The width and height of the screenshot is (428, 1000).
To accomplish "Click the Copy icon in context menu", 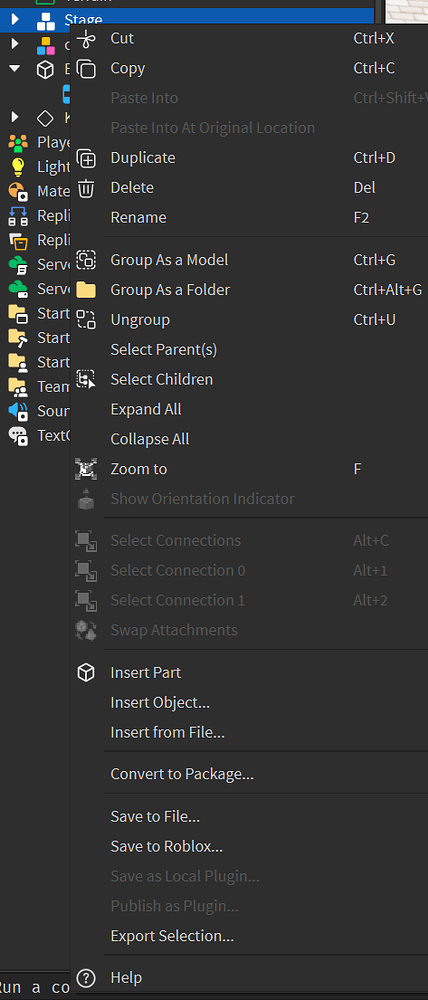I will (85, 68).
